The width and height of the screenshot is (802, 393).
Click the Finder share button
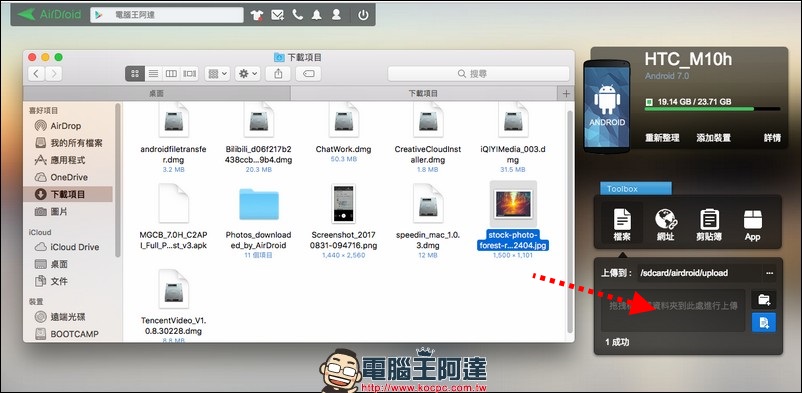(x=278, y=74)
